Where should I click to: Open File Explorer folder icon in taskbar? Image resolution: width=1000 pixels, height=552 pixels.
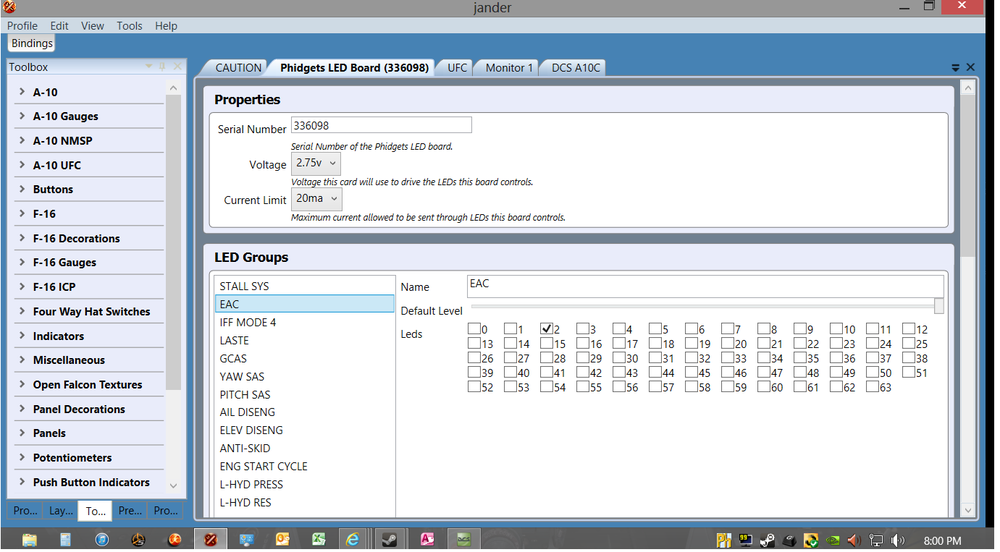click(x=29, y=540)
